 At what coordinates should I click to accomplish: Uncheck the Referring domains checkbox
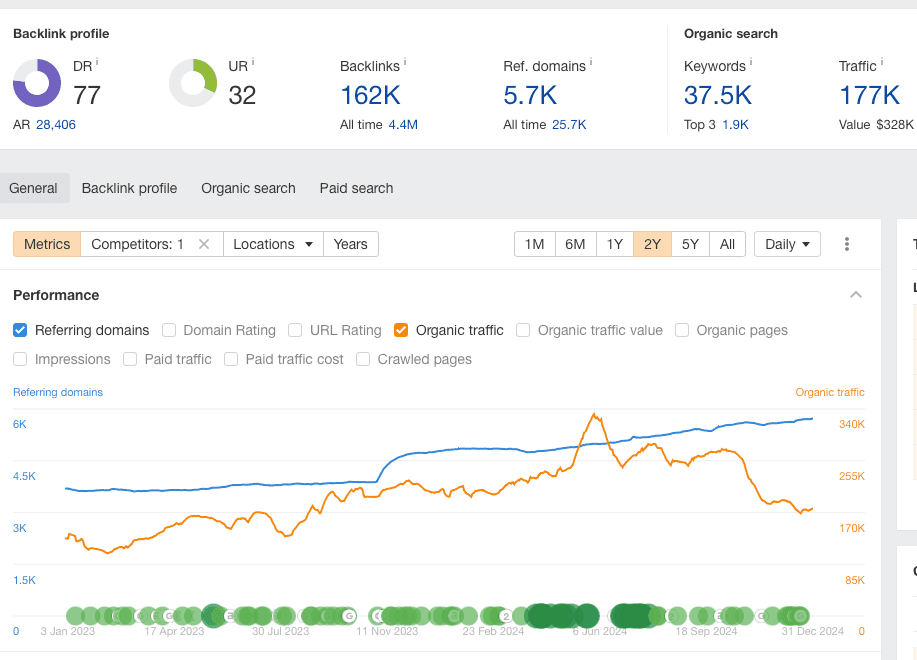click(x=21, y=330)
